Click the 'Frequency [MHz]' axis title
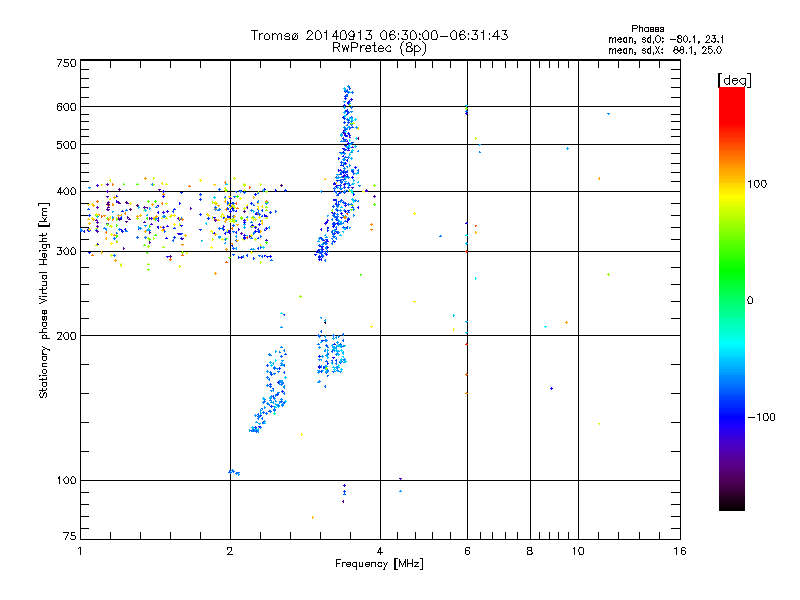The image size is (800, 600). tap(379, 564)
